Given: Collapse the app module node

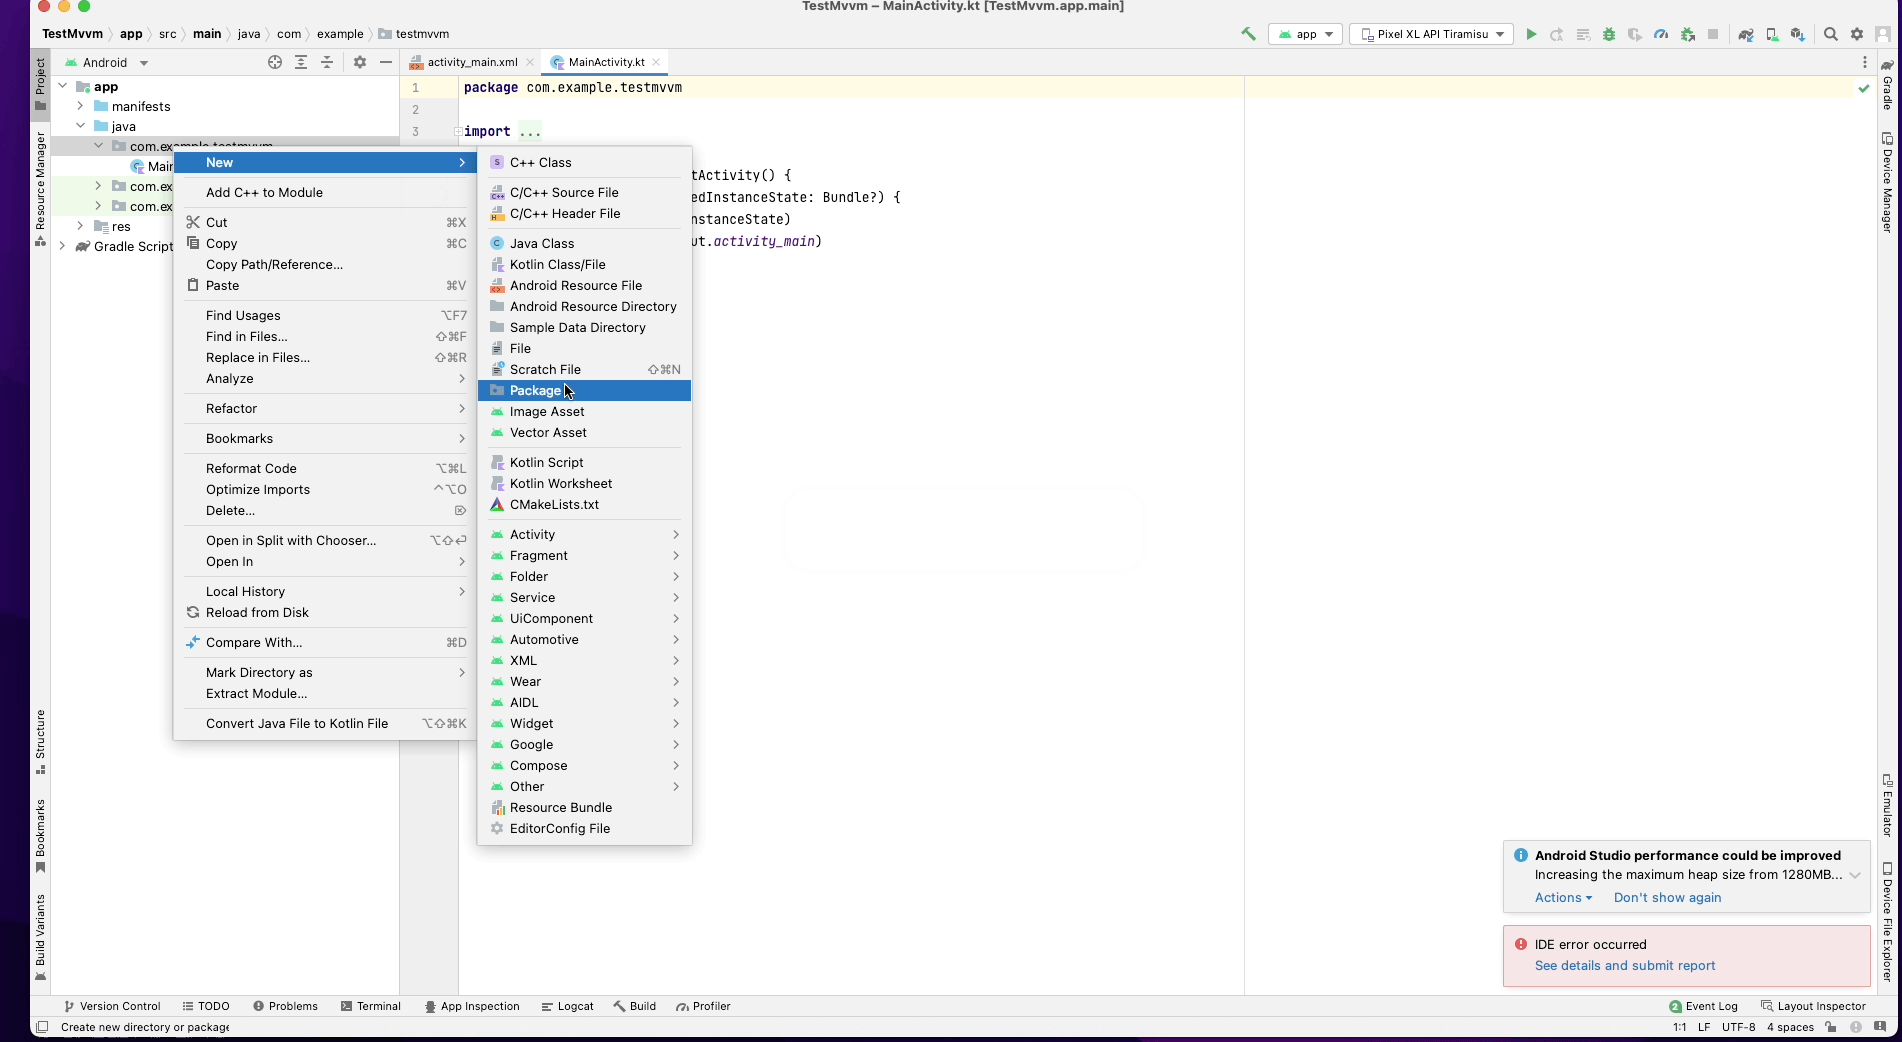Looking at the screenshot, I should click(x=62, y=86).
